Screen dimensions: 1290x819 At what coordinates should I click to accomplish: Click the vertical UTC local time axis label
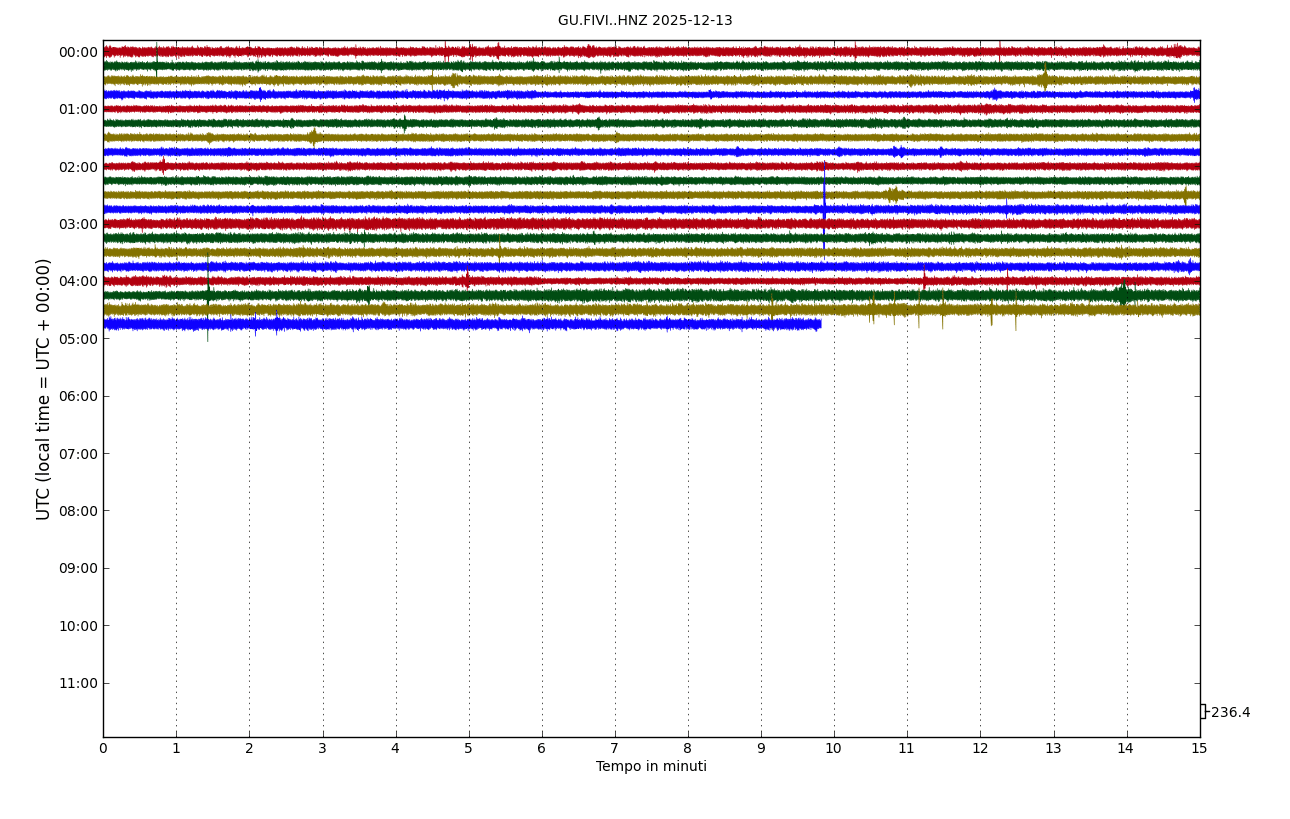[44, 389]
